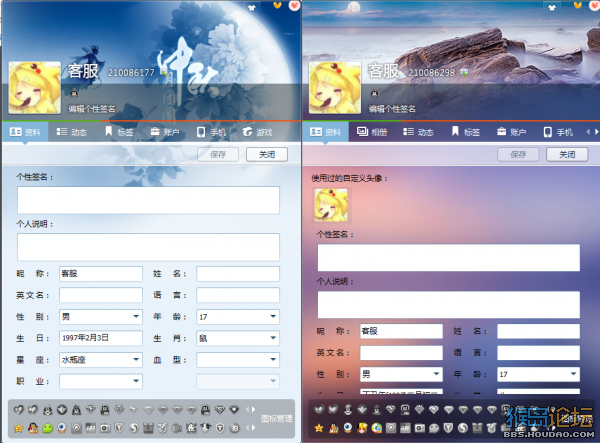Click the gray square P icon in left window
This screenshot has width=600, height=443.
(77, 428)
